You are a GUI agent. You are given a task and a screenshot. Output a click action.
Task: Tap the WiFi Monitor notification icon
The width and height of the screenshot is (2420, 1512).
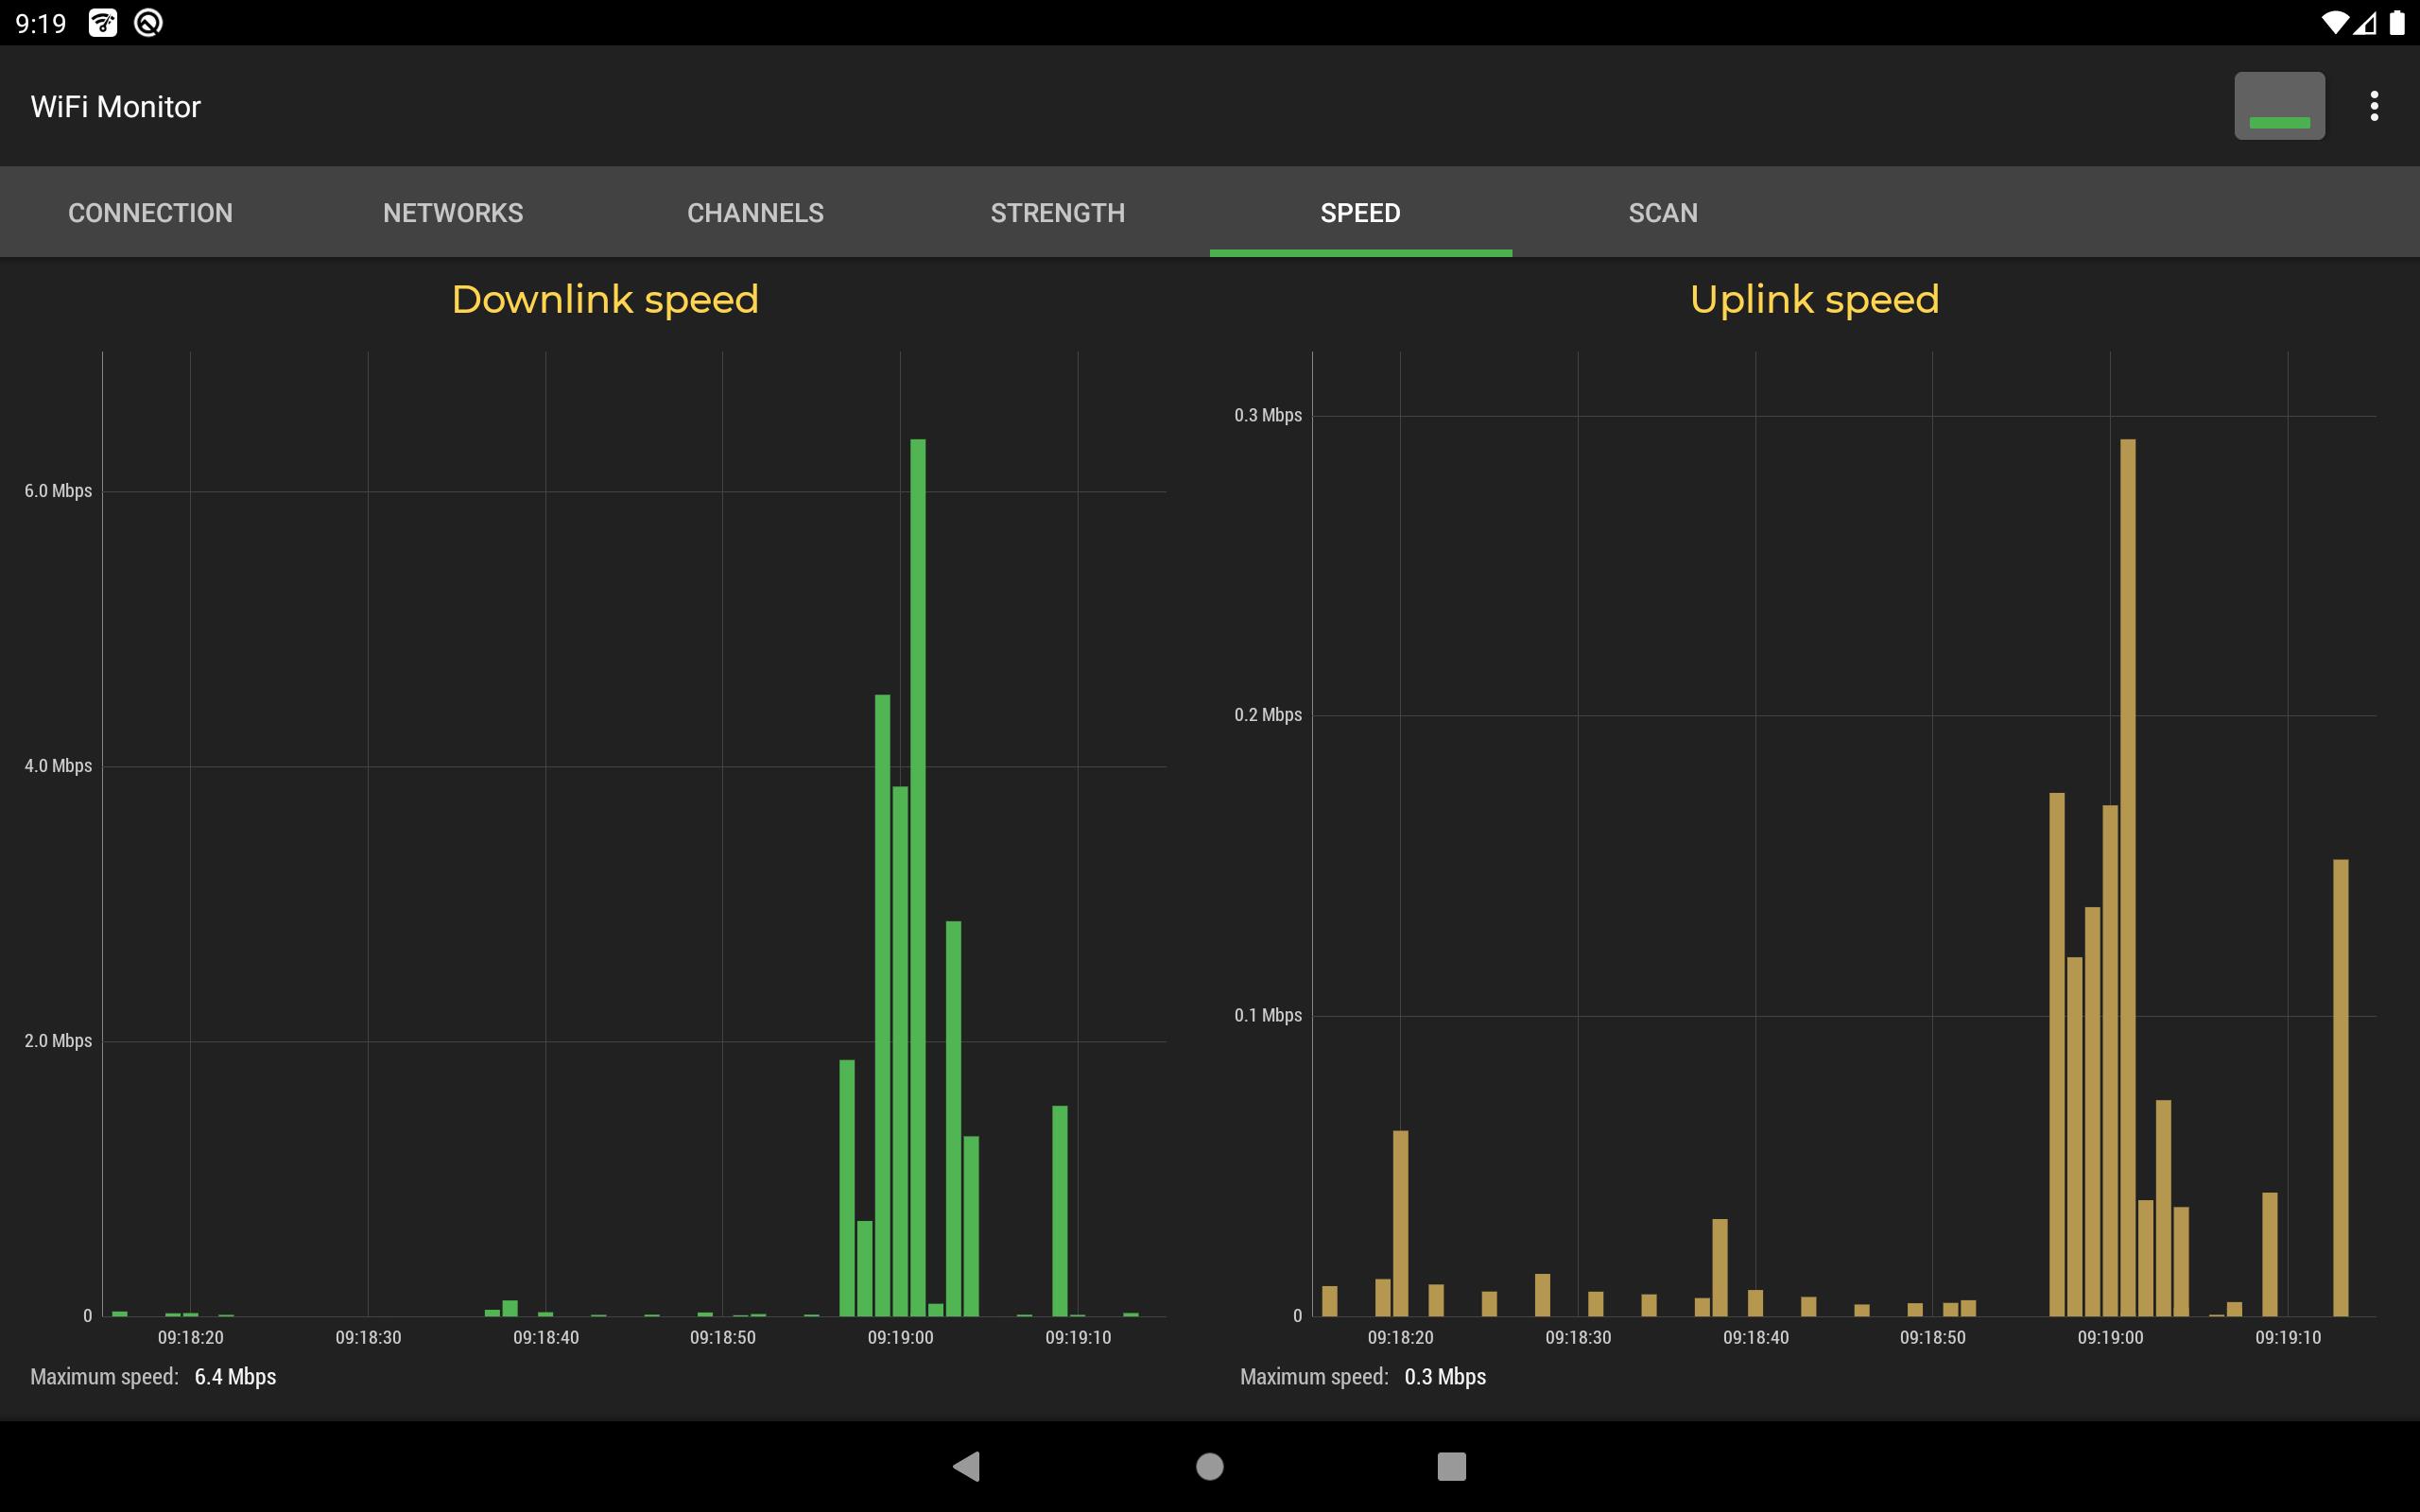click(x=103, y=22)
